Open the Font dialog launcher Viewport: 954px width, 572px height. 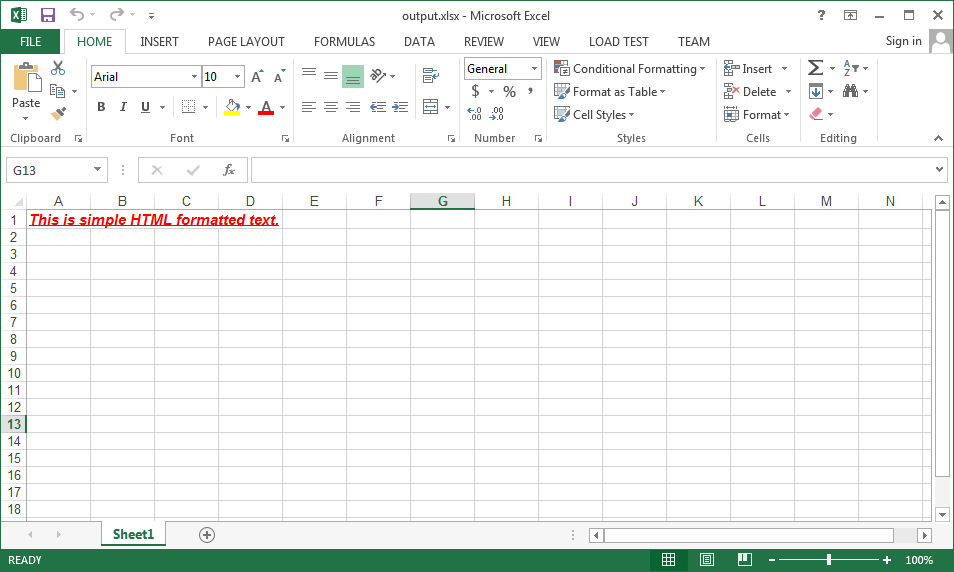tap(285, 139)
